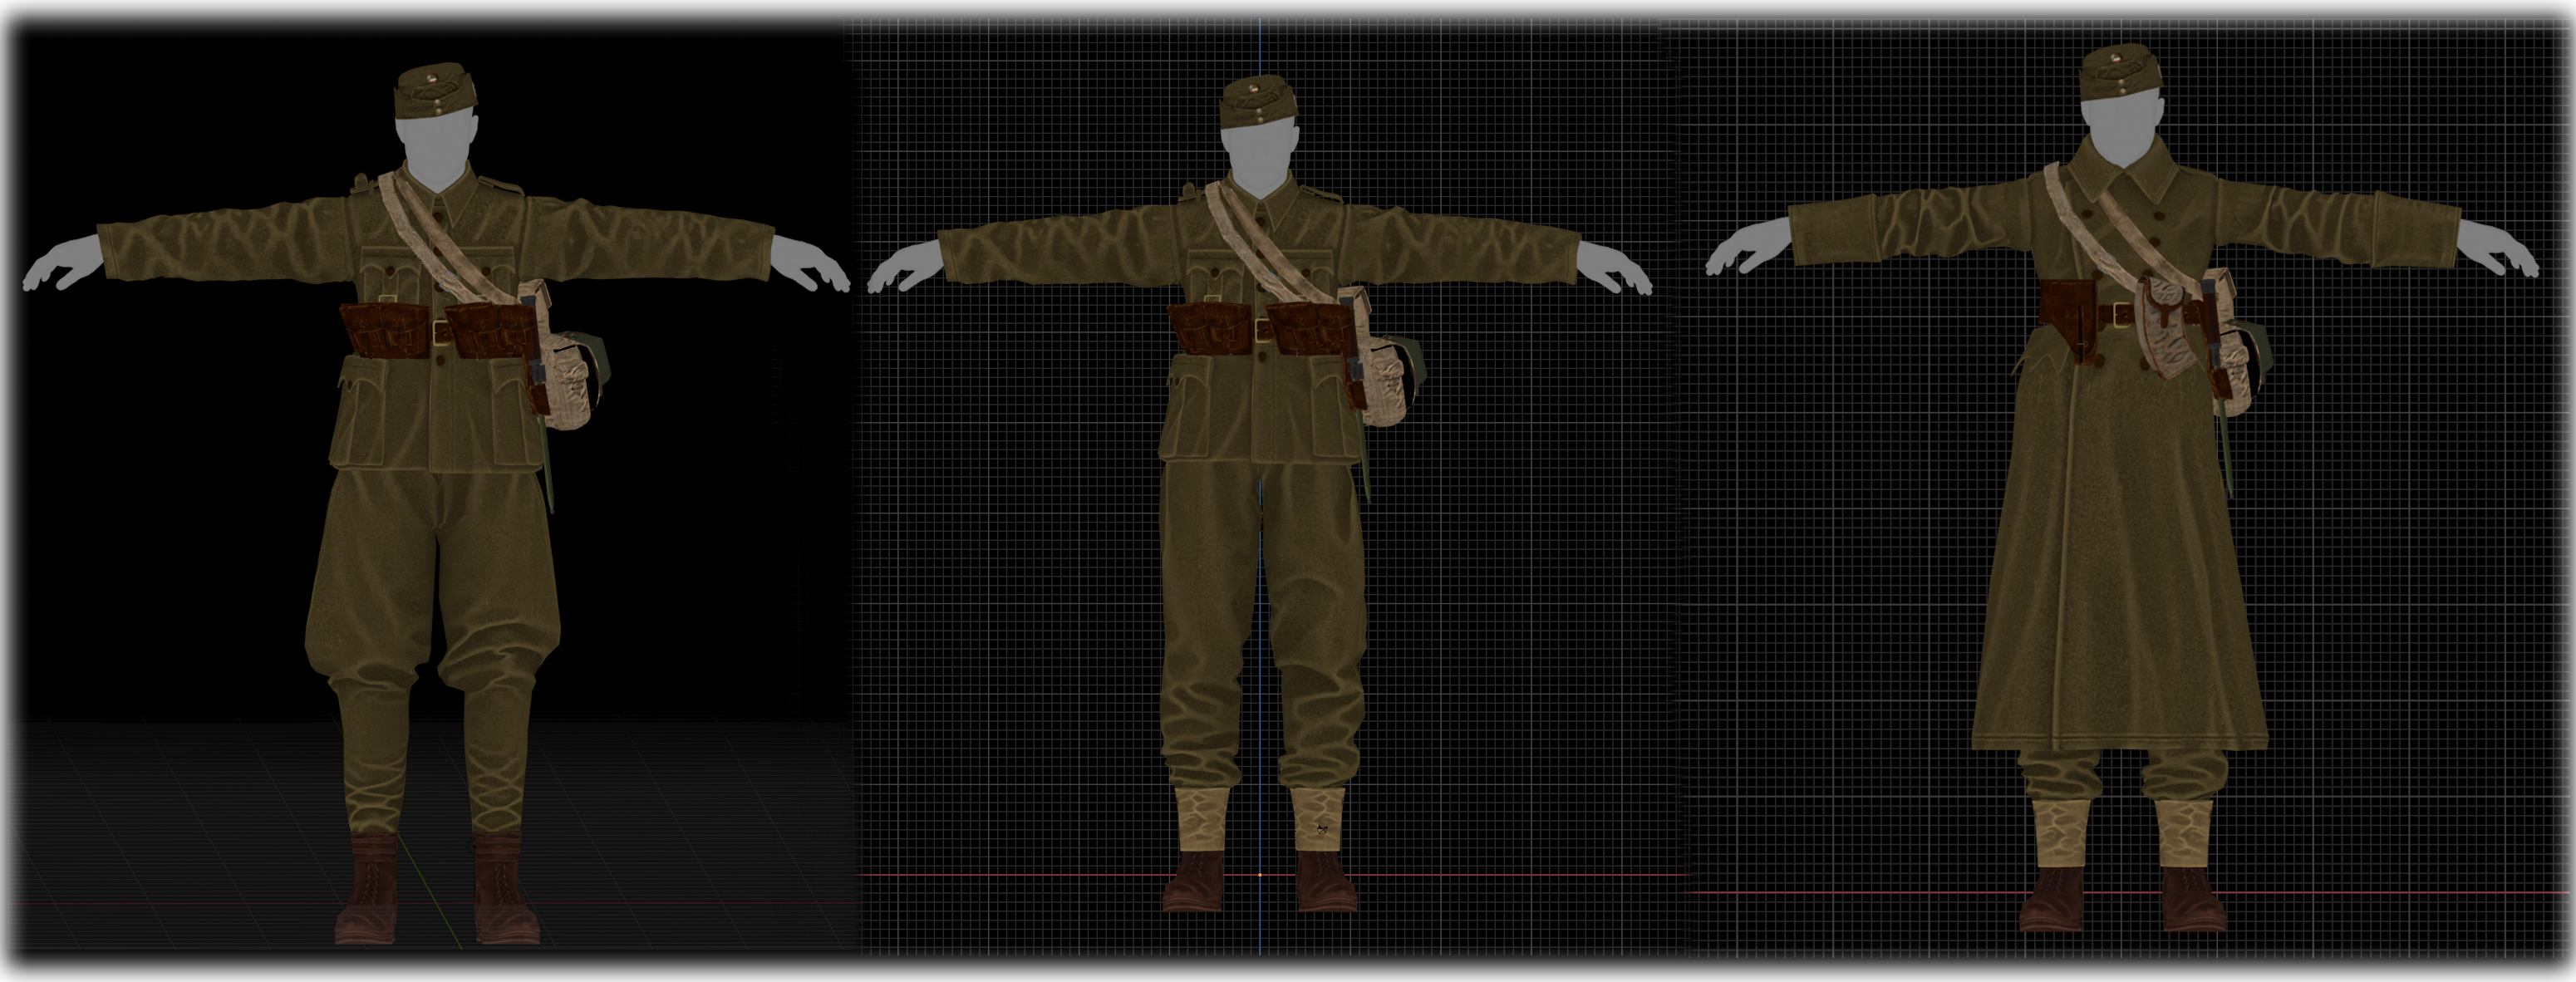The width and height of the screenshot is (2576, 982).
Task: Click the origin point on the red axis line
Action: [1260, 875]
